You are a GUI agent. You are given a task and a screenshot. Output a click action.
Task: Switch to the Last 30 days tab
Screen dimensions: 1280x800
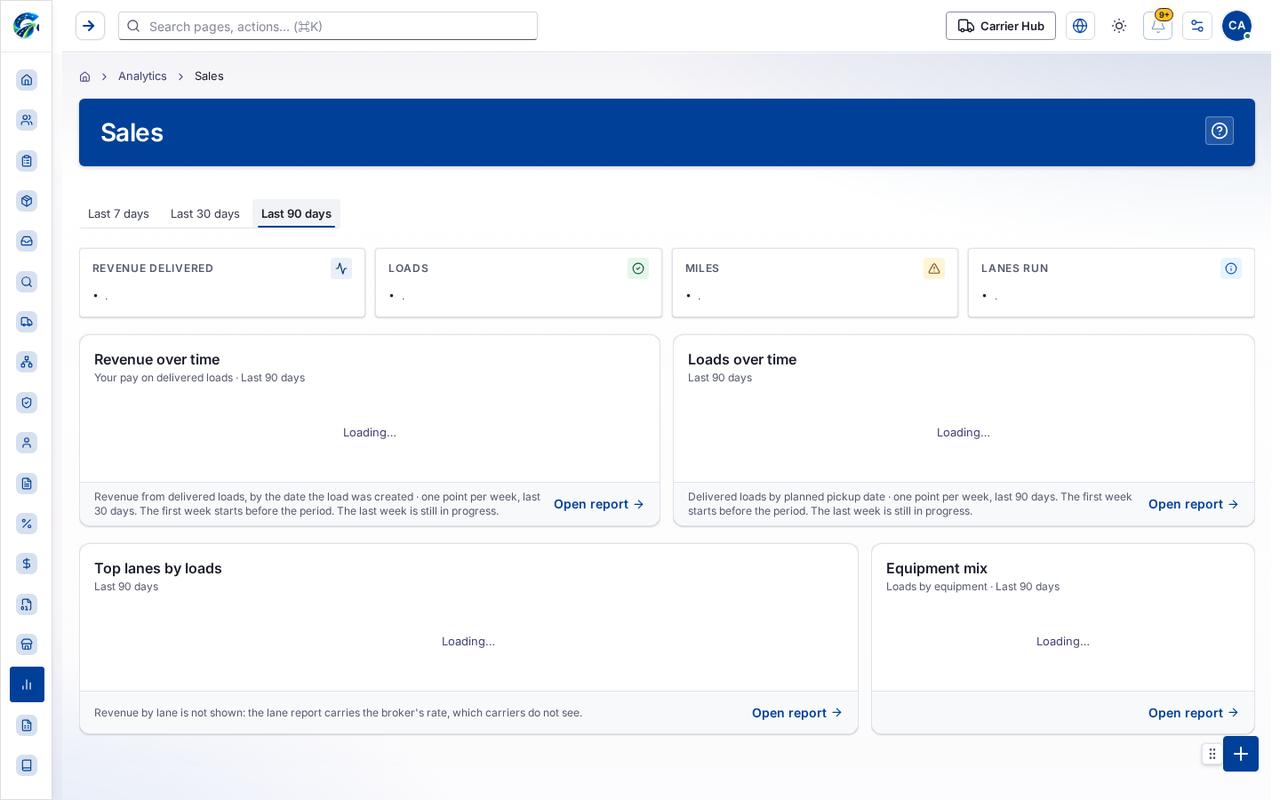point(205,214)
